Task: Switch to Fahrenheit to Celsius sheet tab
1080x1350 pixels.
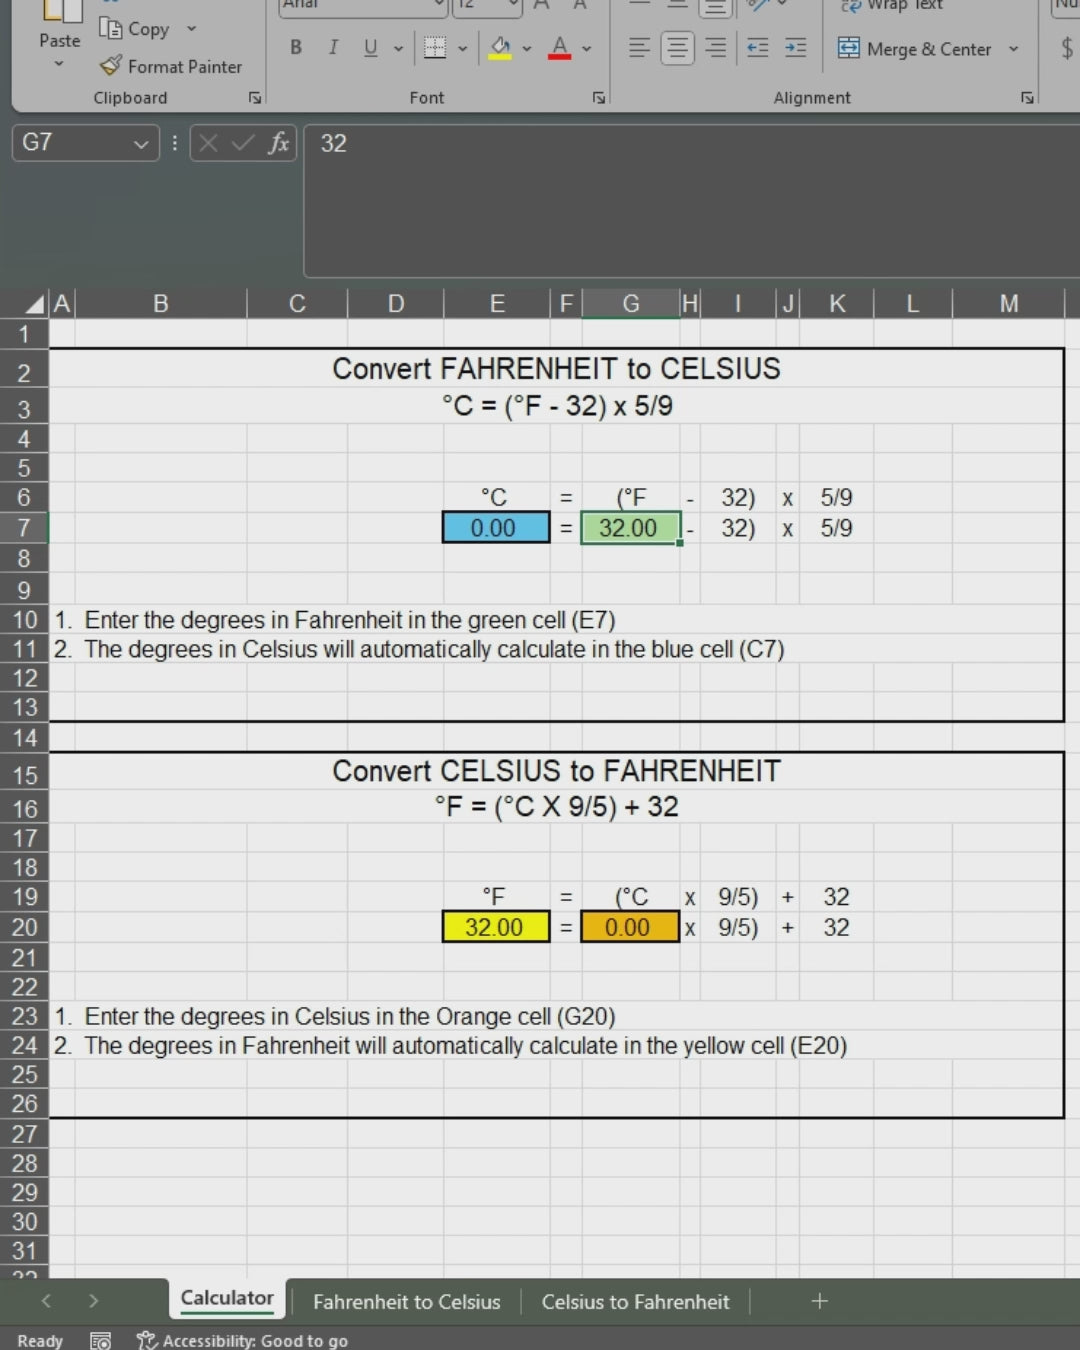Action: tap(407, 1302)
